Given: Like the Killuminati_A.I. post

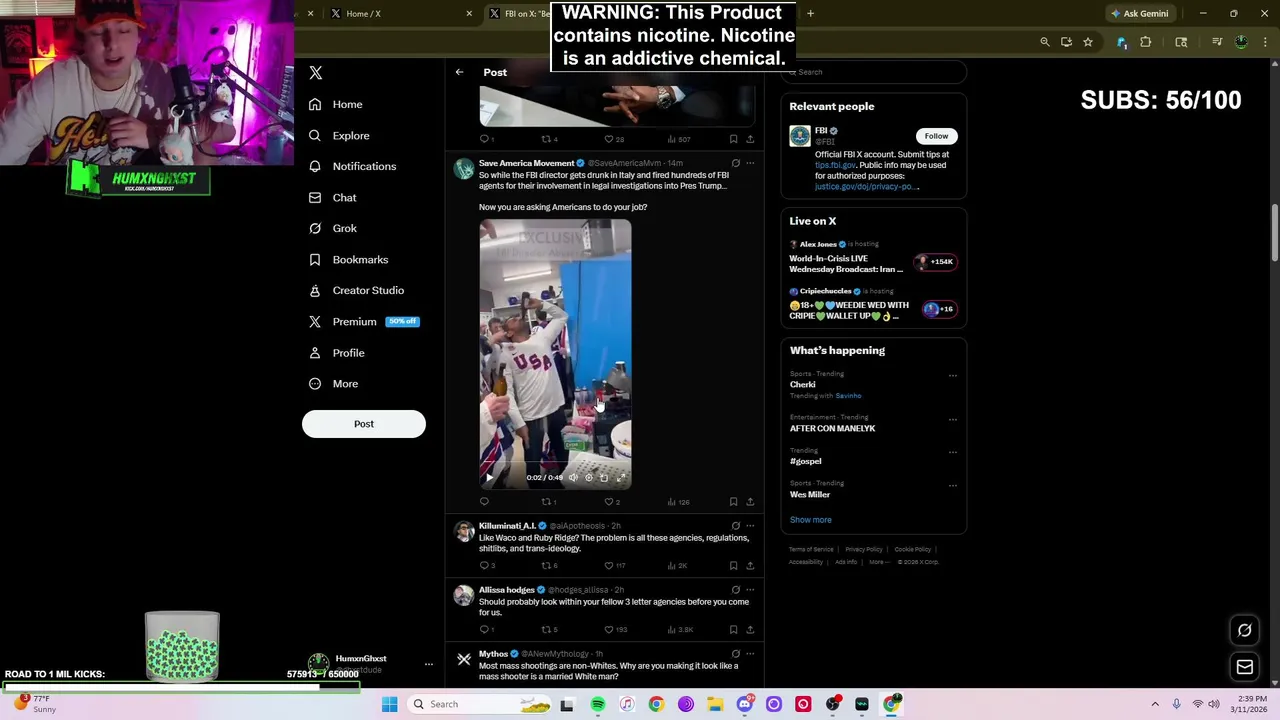Looking at the screenshot, I should [609, 566].
